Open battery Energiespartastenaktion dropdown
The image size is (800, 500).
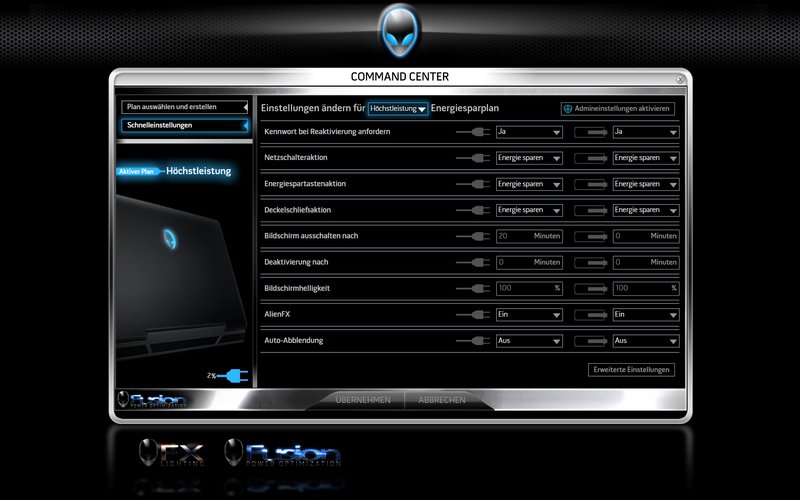click(646, 184)
